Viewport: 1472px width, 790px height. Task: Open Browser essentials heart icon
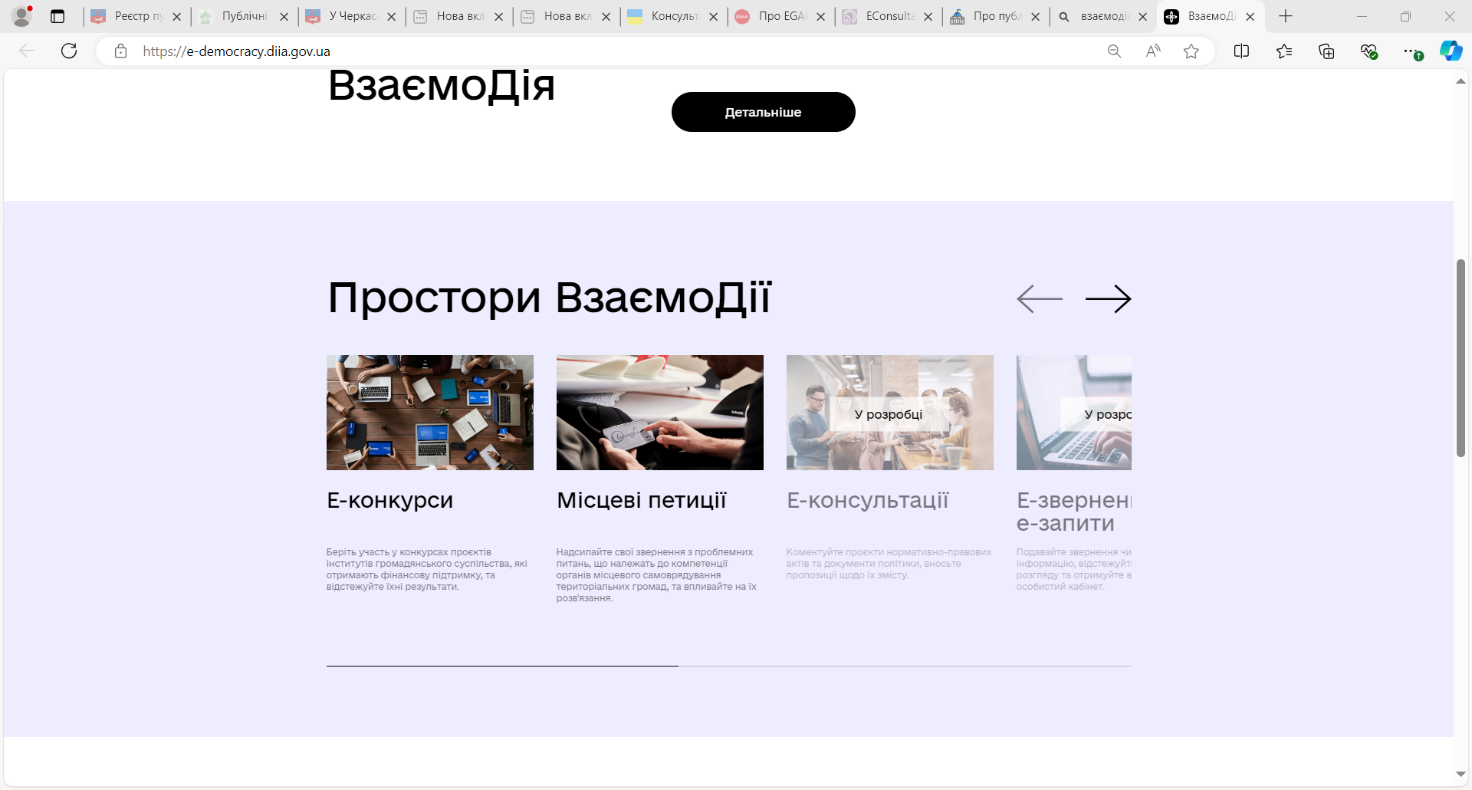click(1369, 51)
